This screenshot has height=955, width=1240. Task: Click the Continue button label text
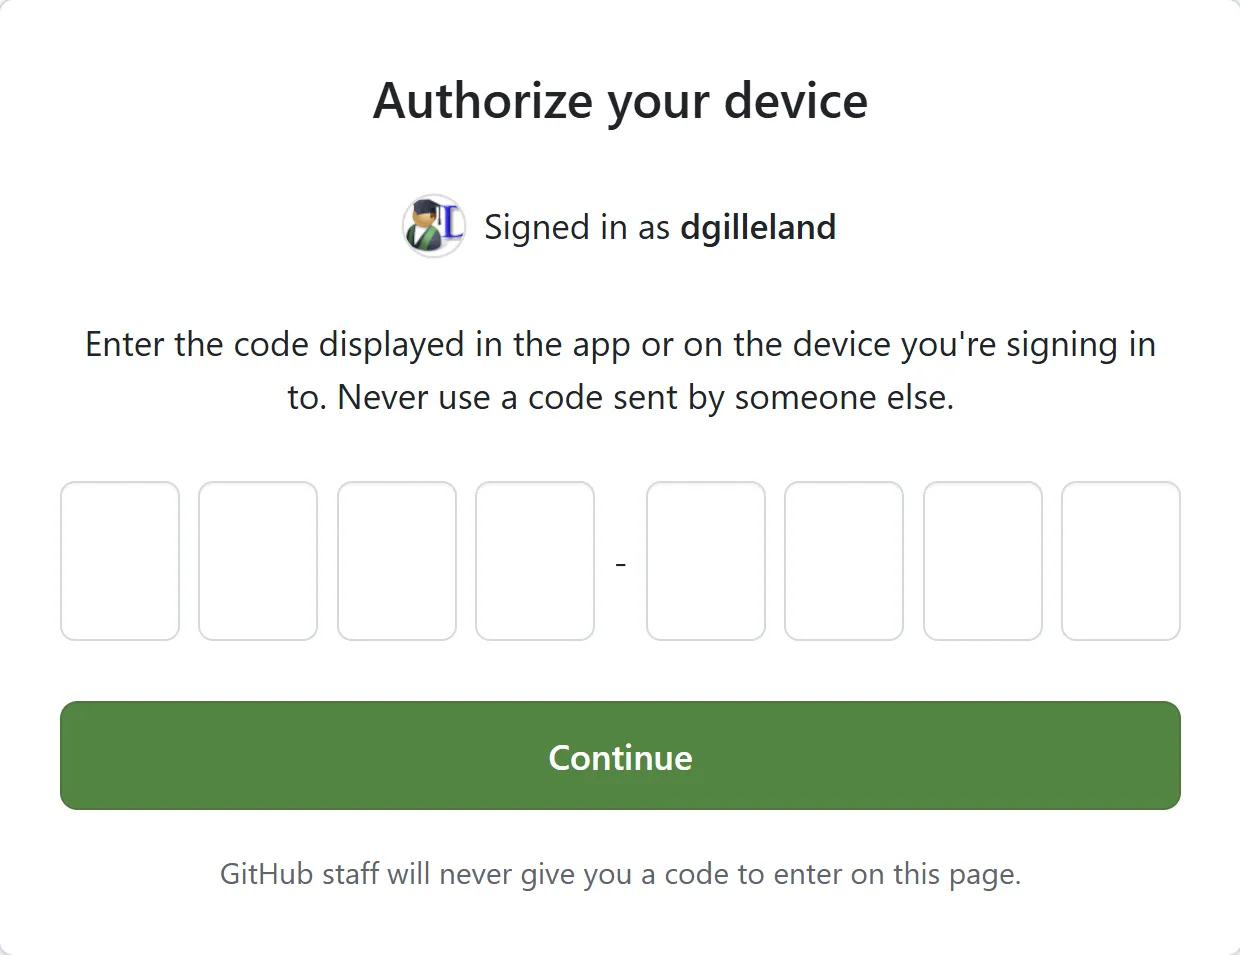(620, 757)
